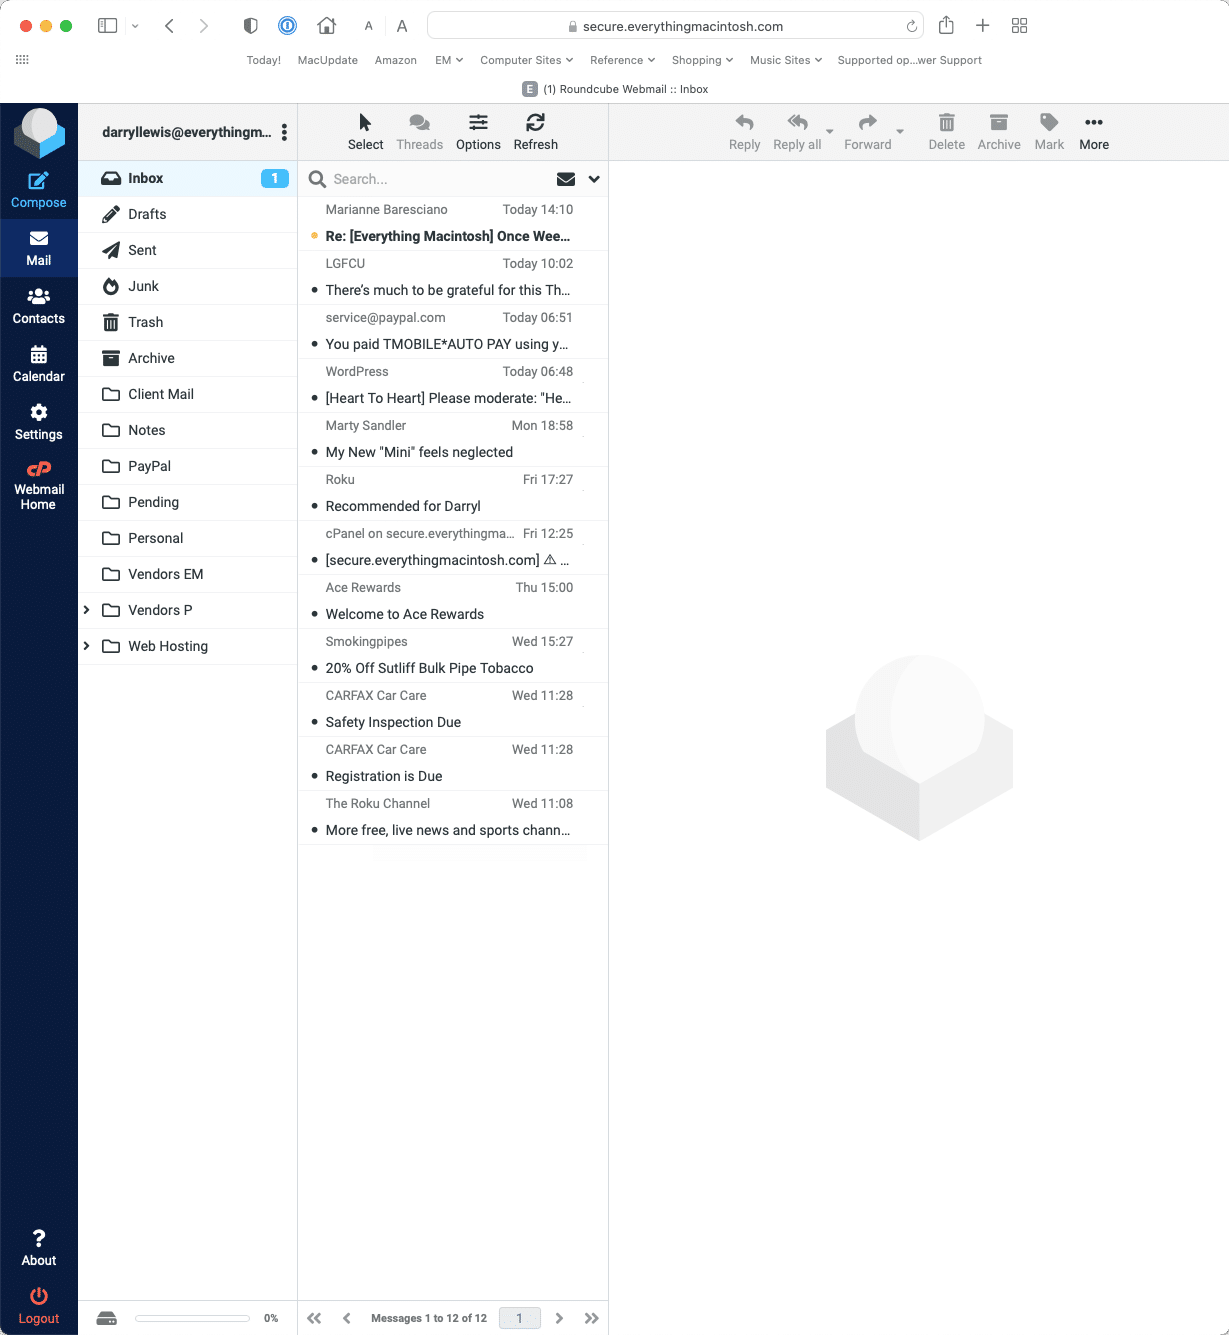
Task: Click the Mark tag button
Action: (x=1049, y=132)
